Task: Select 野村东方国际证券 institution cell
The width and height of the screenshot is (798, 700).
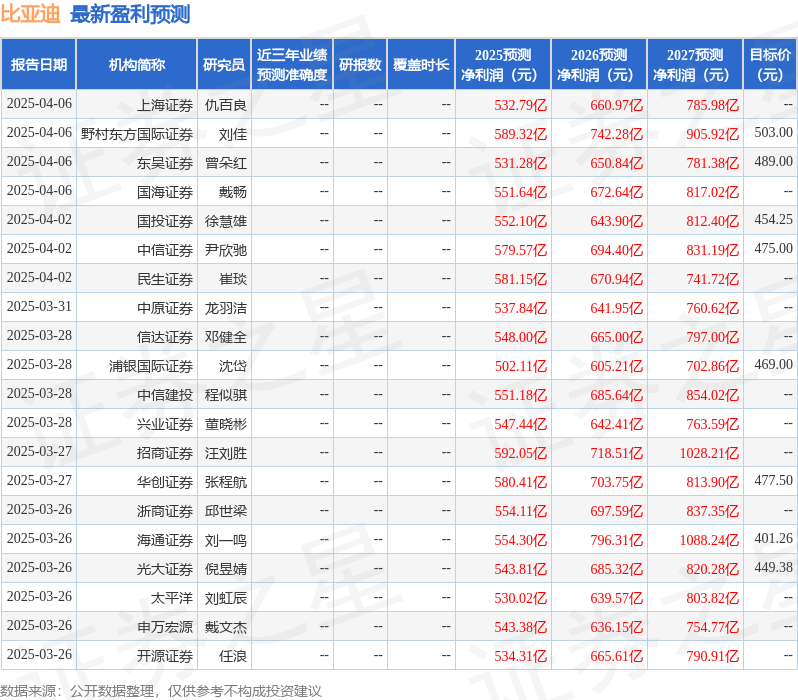Action: pyautogui.click(x=137, y=134)
